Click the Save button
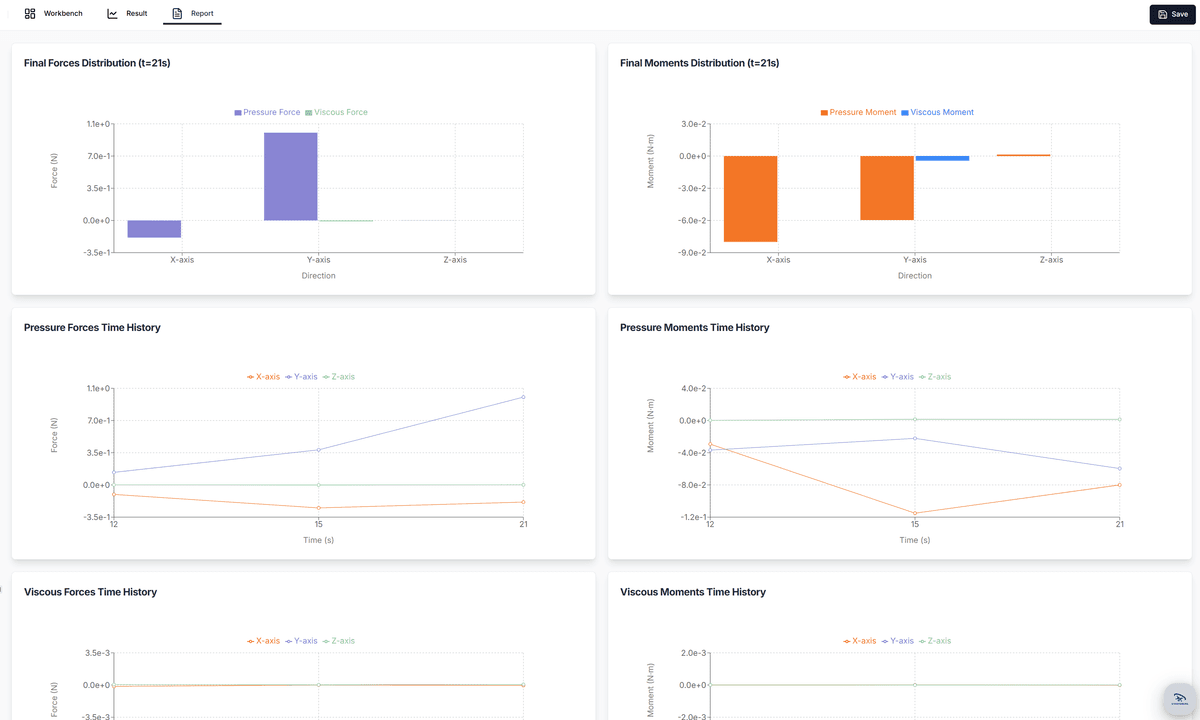Image resolution: width=1200 pixels, height=720 pixels. [1172, 14]
